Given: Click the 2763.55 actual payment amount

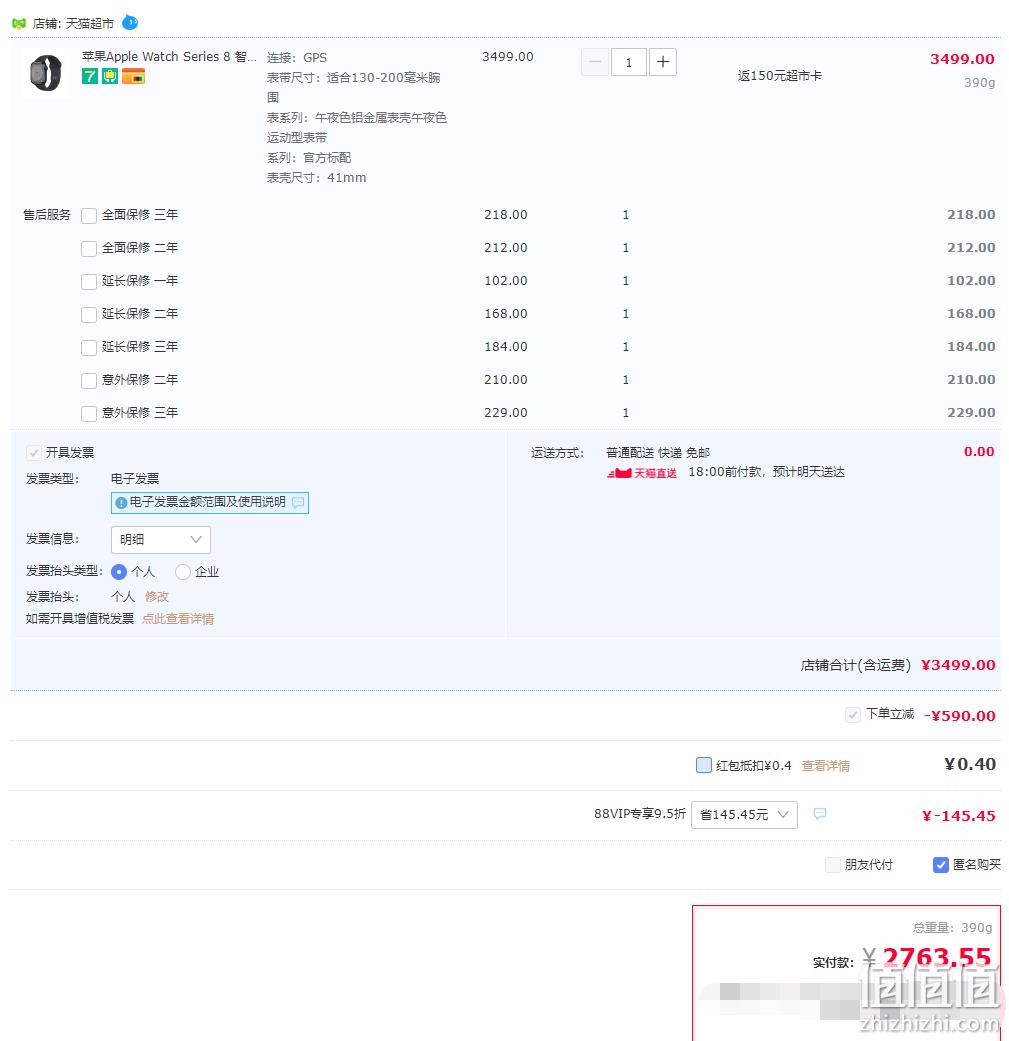Looking at the screenshot, I should [x=937, y=957].
